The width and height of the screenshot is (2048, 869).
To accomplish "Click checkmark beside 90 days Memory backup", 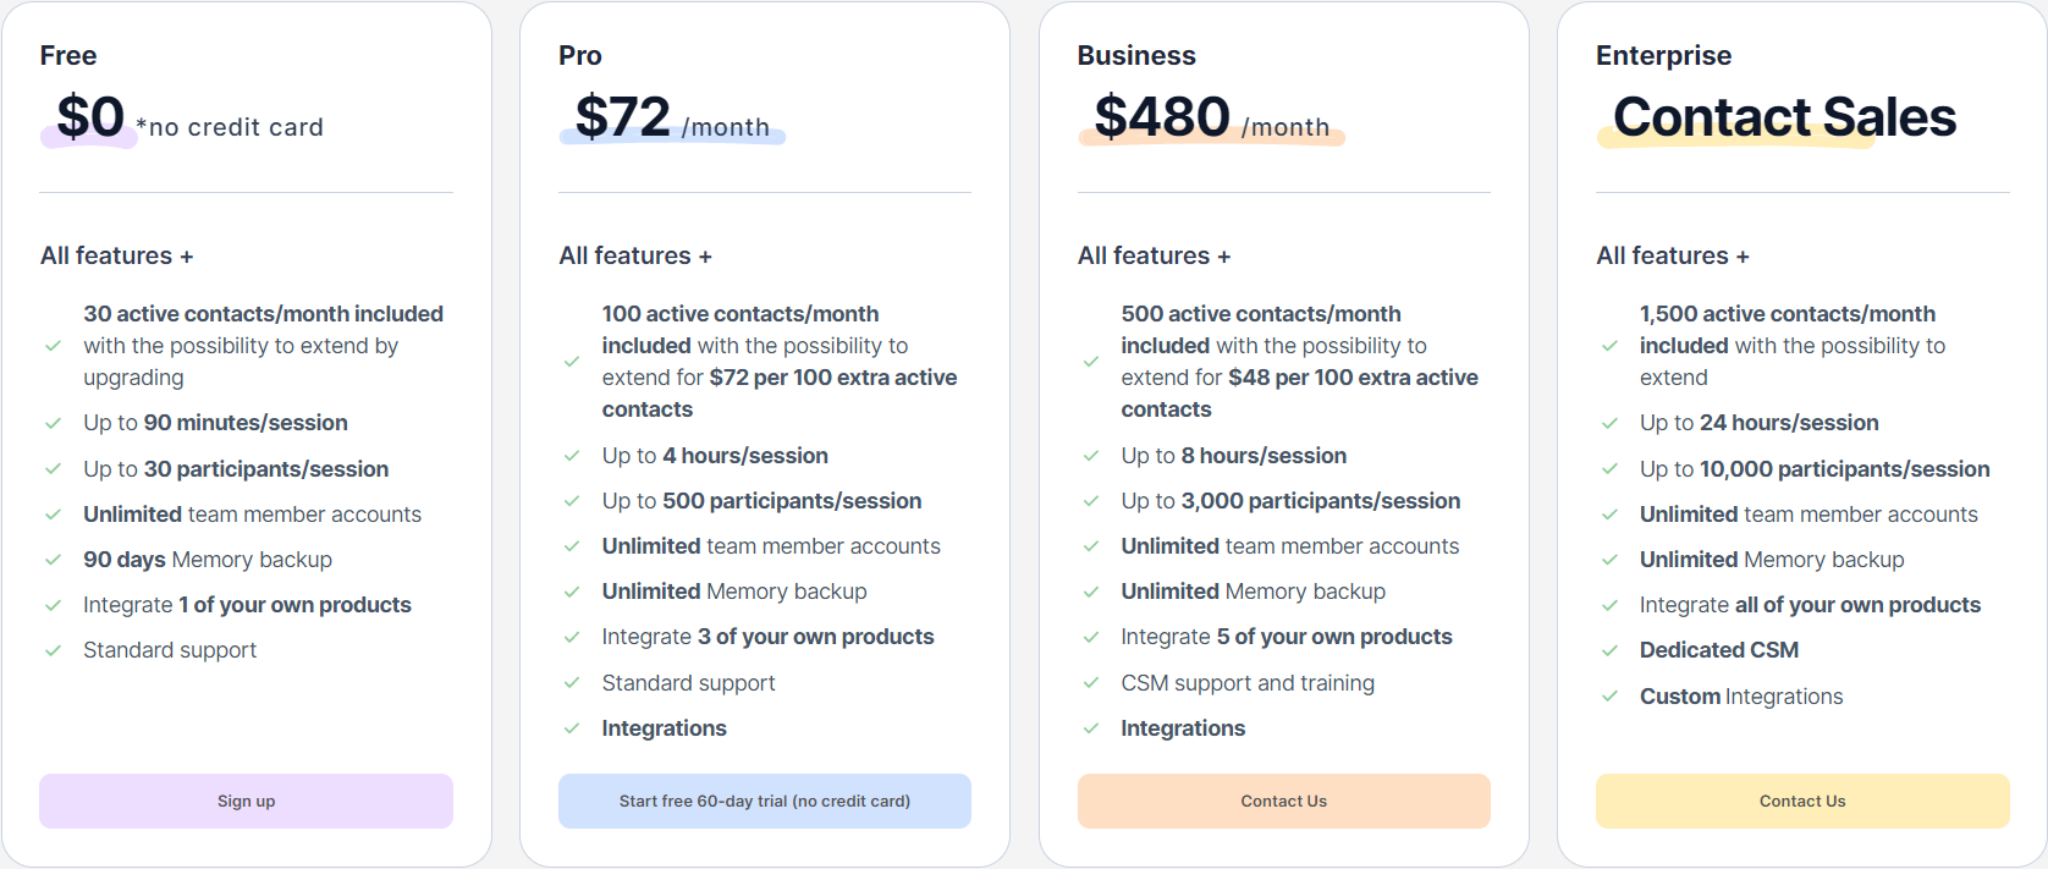I will 53,560.
